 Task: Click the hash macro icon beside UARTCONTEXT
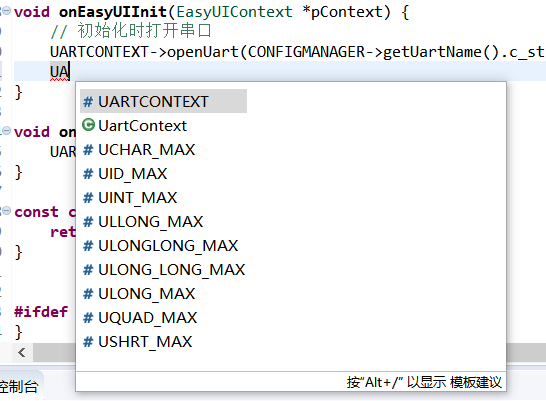pyautogui.click(x=88, y=102)
